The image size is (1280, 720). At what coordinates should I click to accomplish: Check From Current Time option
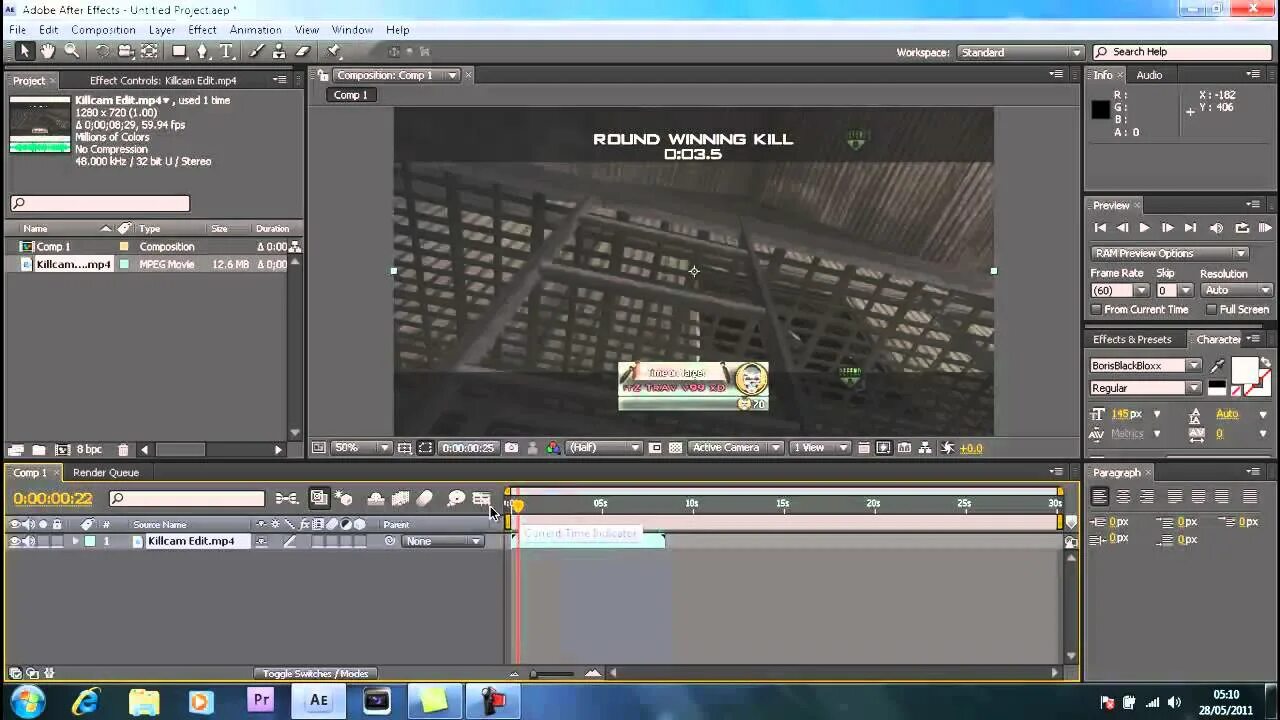(x=1097, y=310)
